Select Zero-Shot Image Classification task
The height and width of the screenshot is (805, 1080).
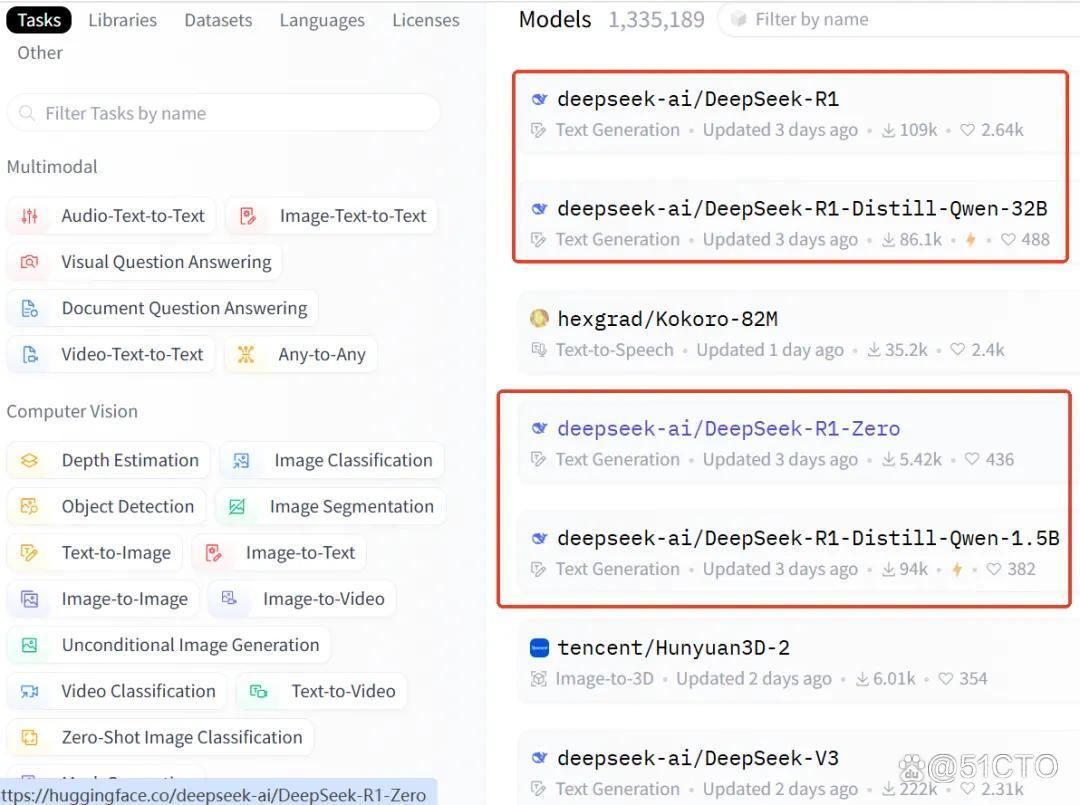[160, 738]
